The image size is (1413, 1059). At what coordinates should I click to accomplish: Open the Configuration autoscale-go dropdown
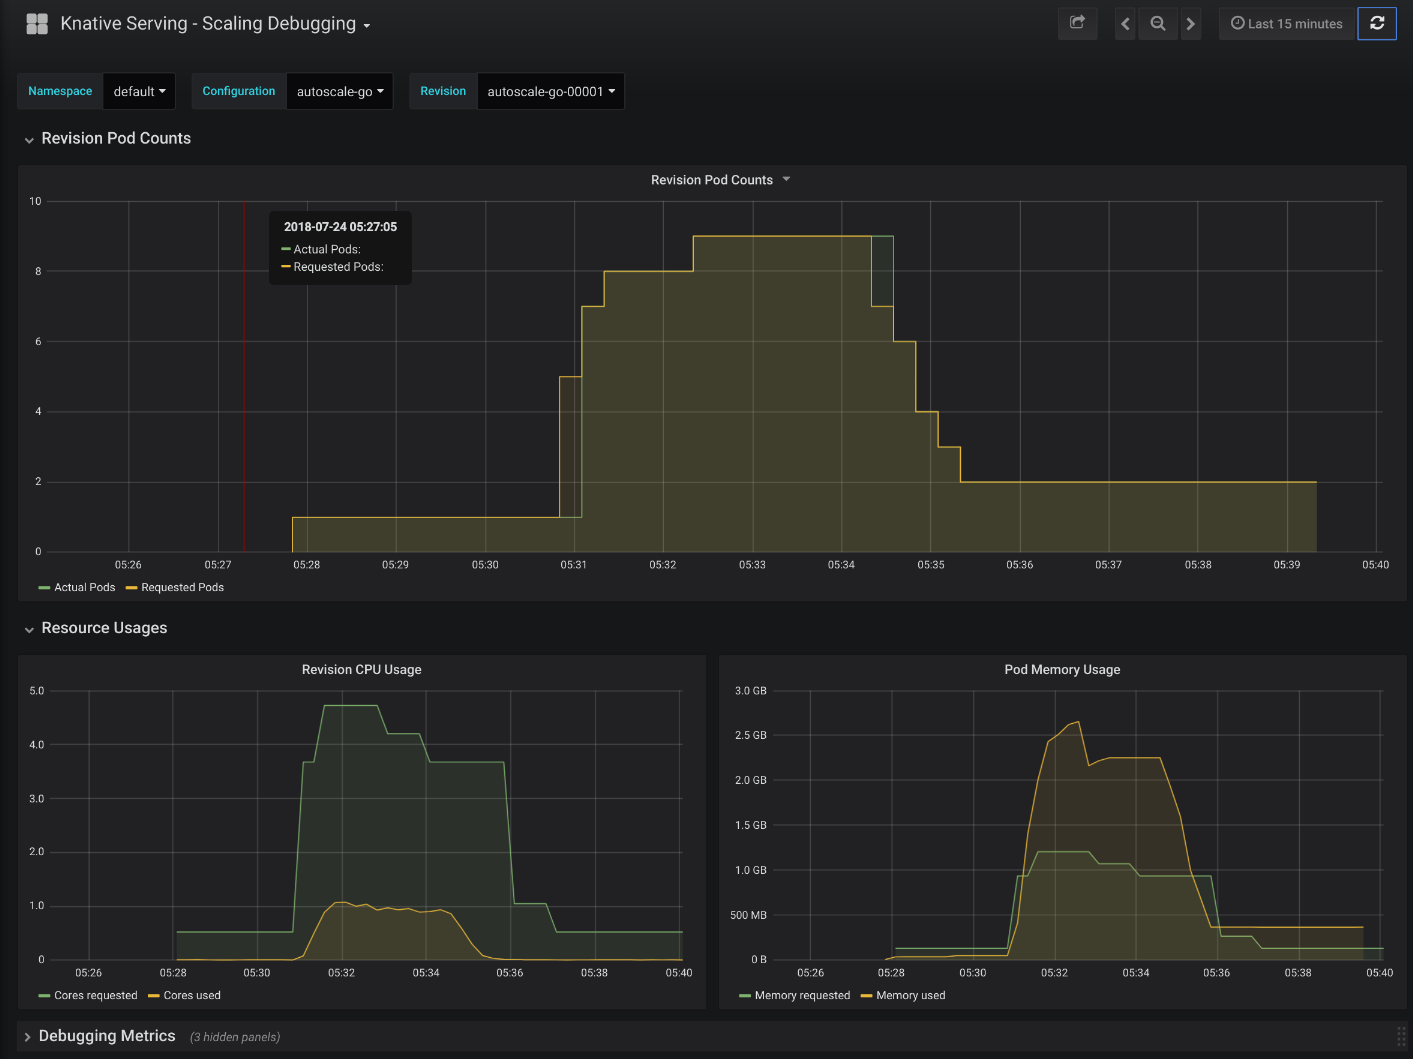click(340, 92)
